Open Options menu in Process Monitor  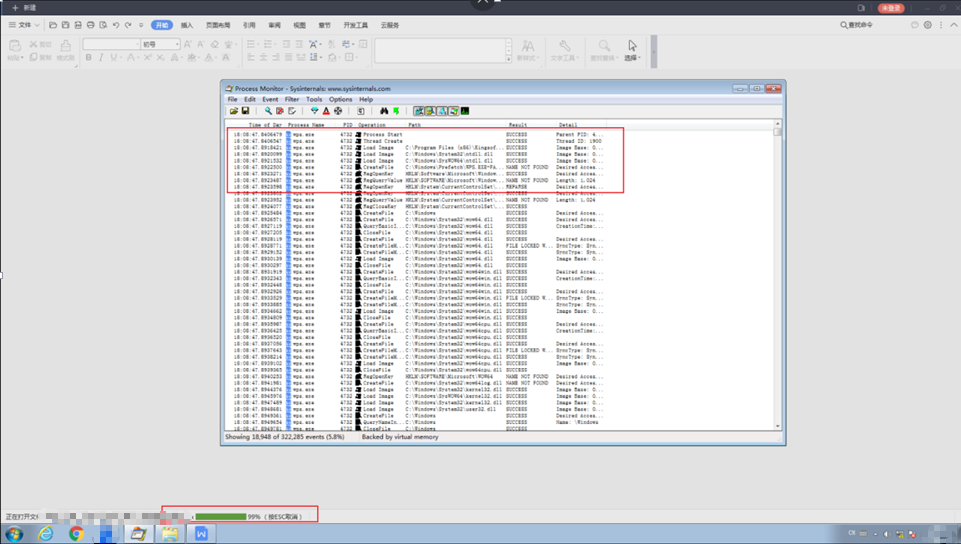(341, 99)
